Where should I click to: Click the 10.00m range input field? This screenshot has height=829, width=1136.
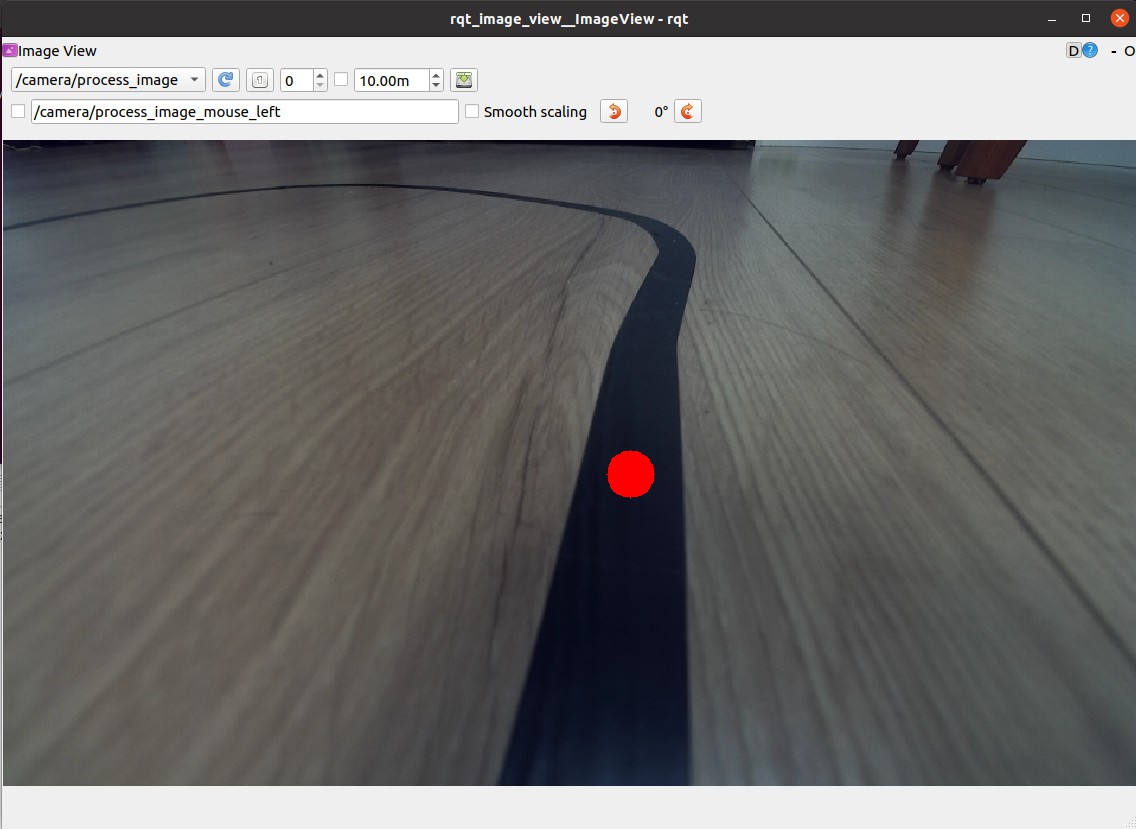pos(392,80)
